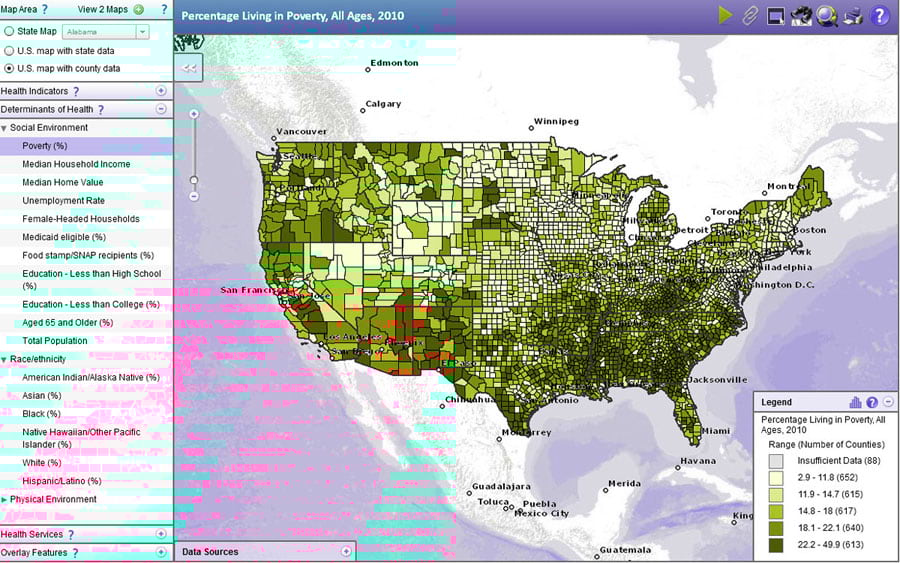Zoom in using the map plus button
This screenshot has width=900, height=563.
194,114
